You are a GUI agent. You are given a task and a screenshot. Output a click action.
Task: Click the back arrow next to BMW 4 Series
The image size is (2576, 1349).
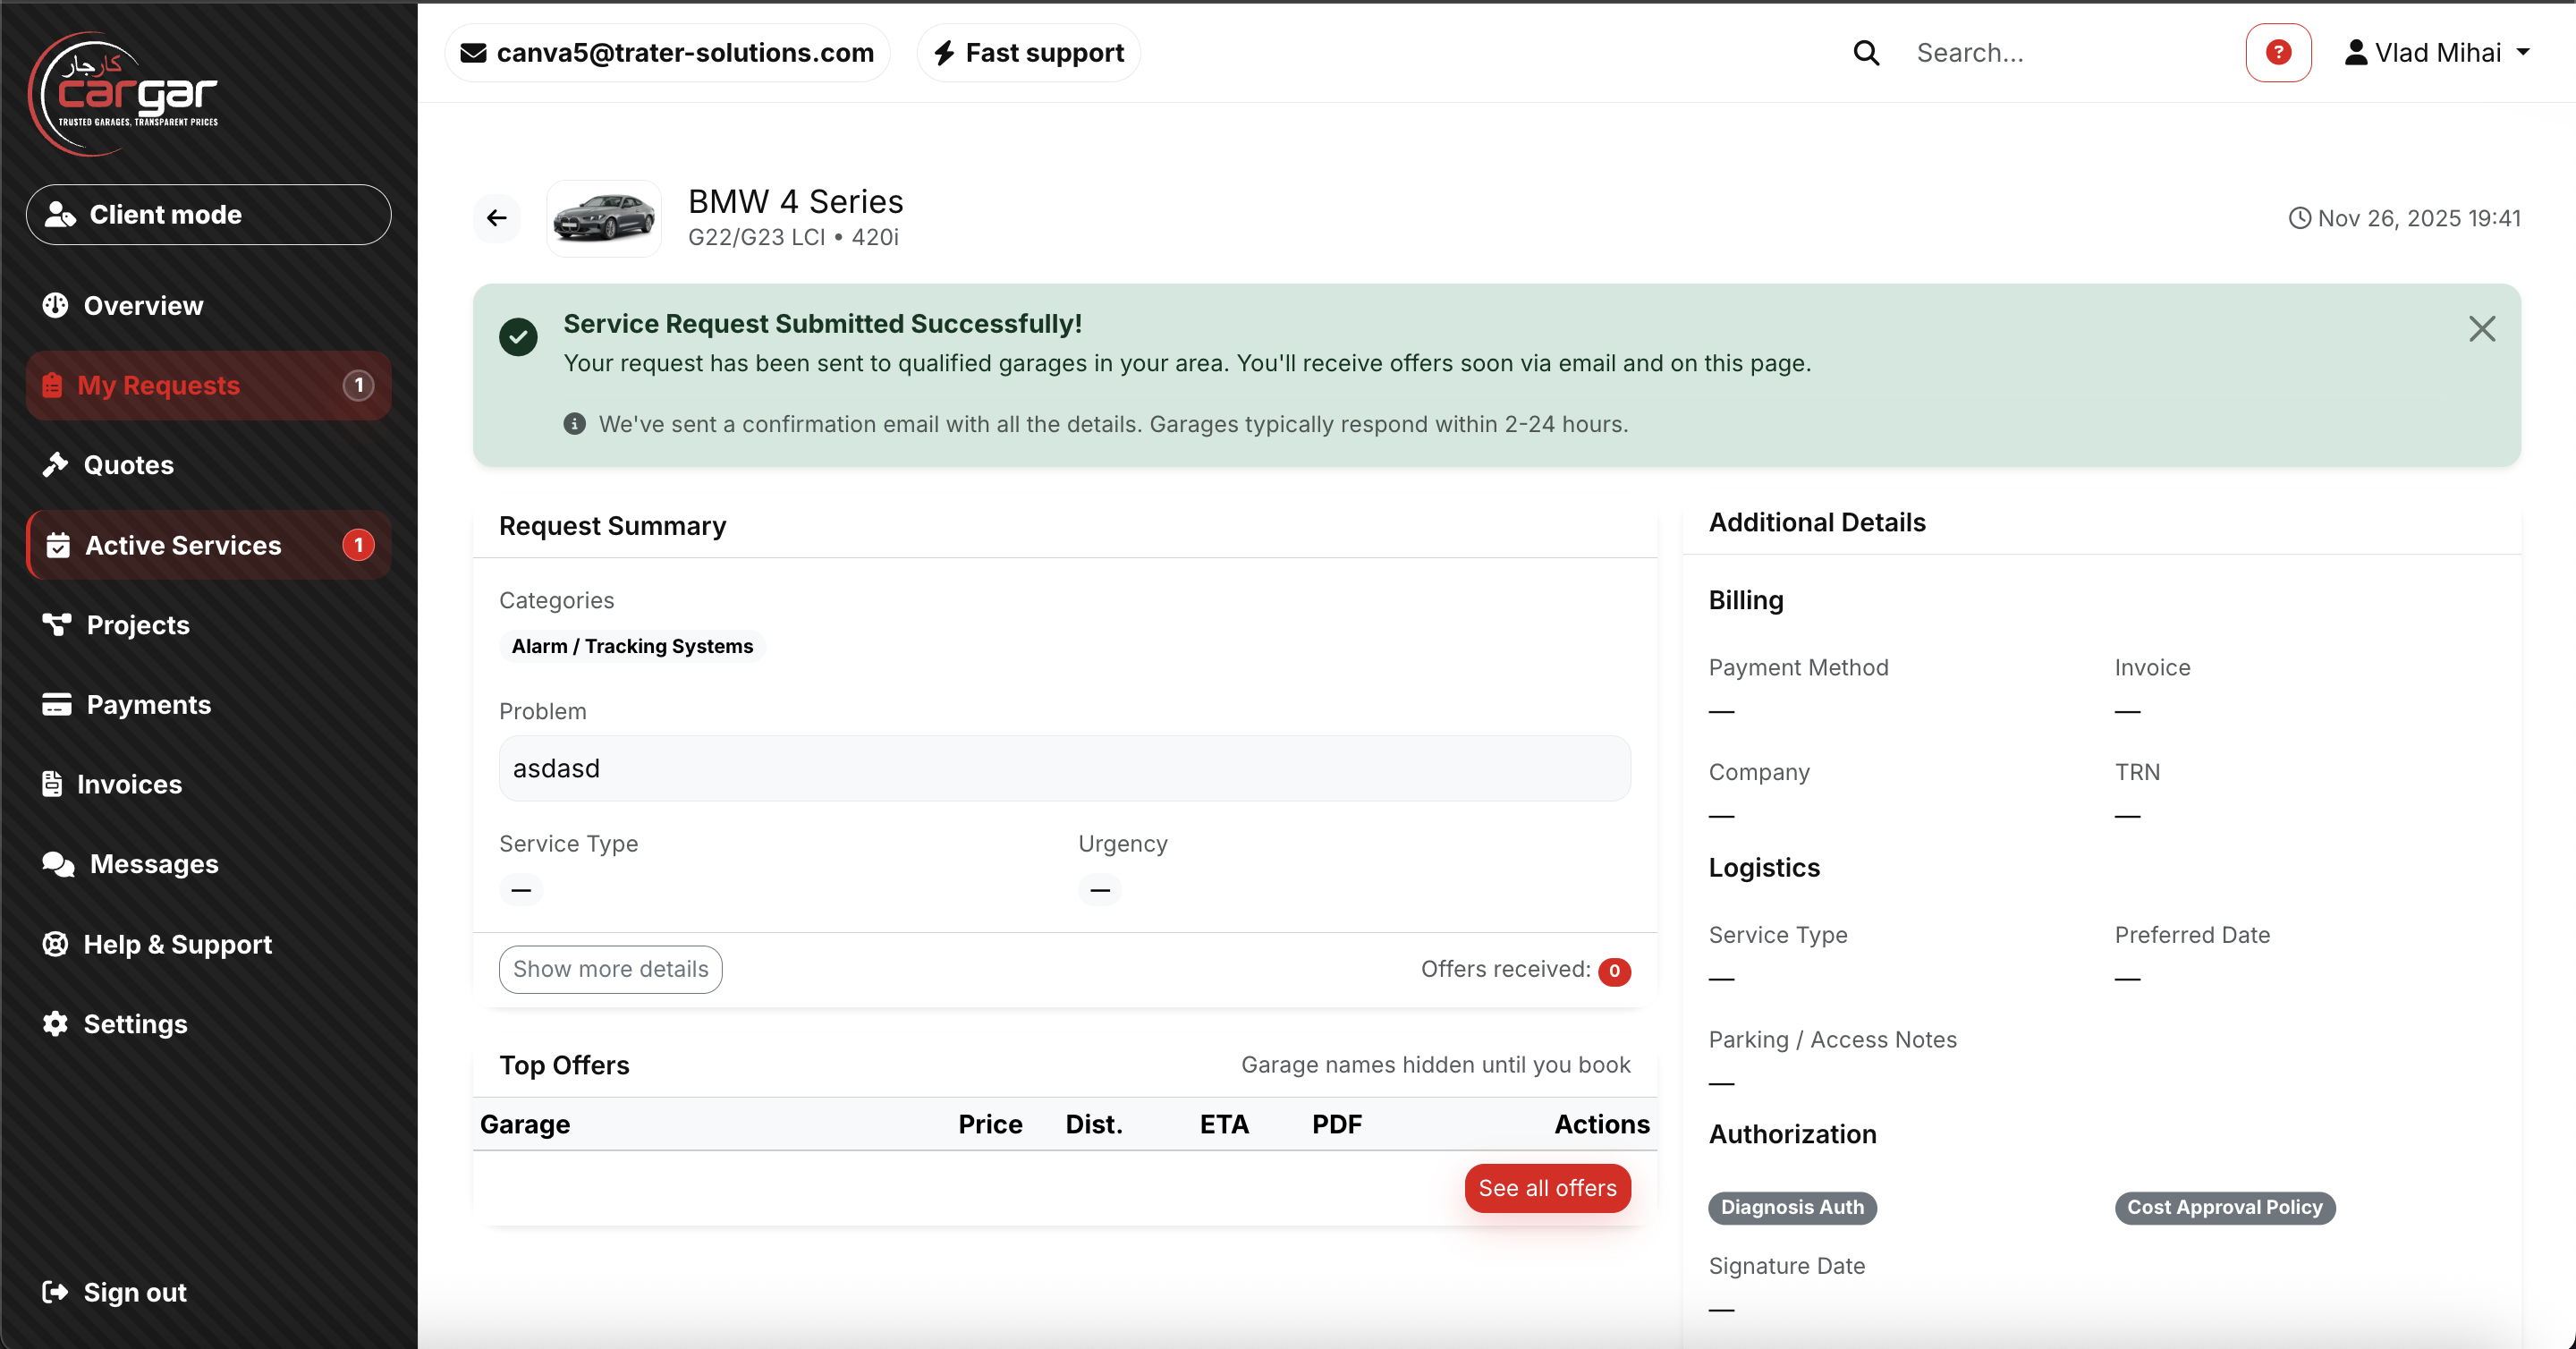(497, 218)
